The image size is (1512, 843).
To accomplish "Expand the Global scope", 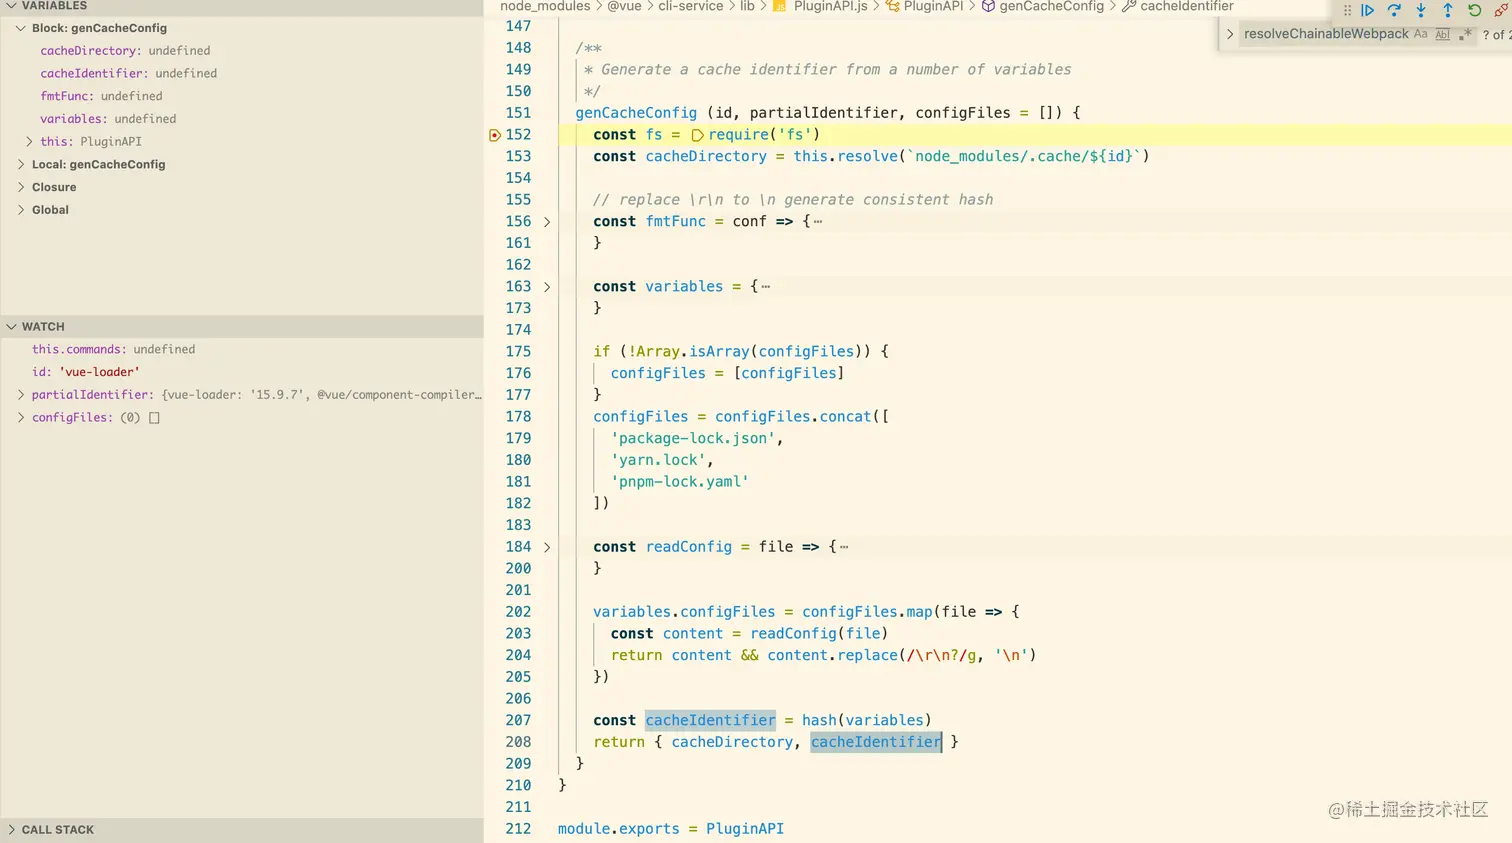I will point(21,210).
